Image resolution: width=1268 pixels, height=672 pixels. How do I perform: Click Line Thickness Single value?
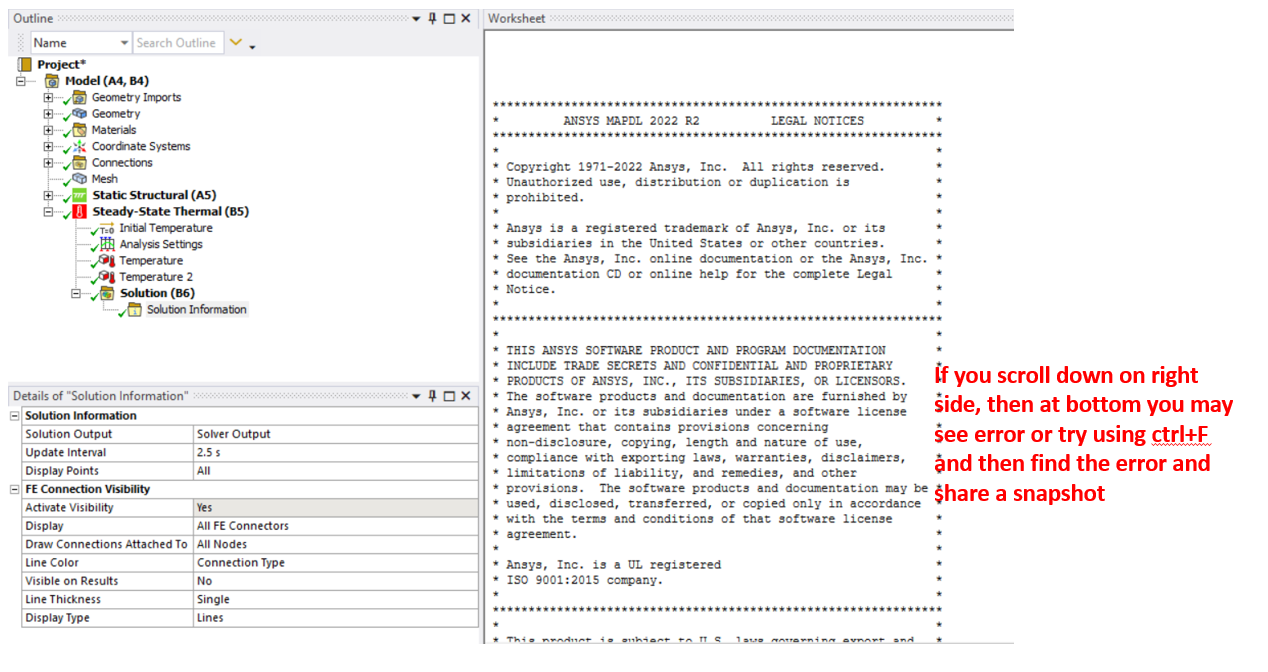tap(335, 599)
